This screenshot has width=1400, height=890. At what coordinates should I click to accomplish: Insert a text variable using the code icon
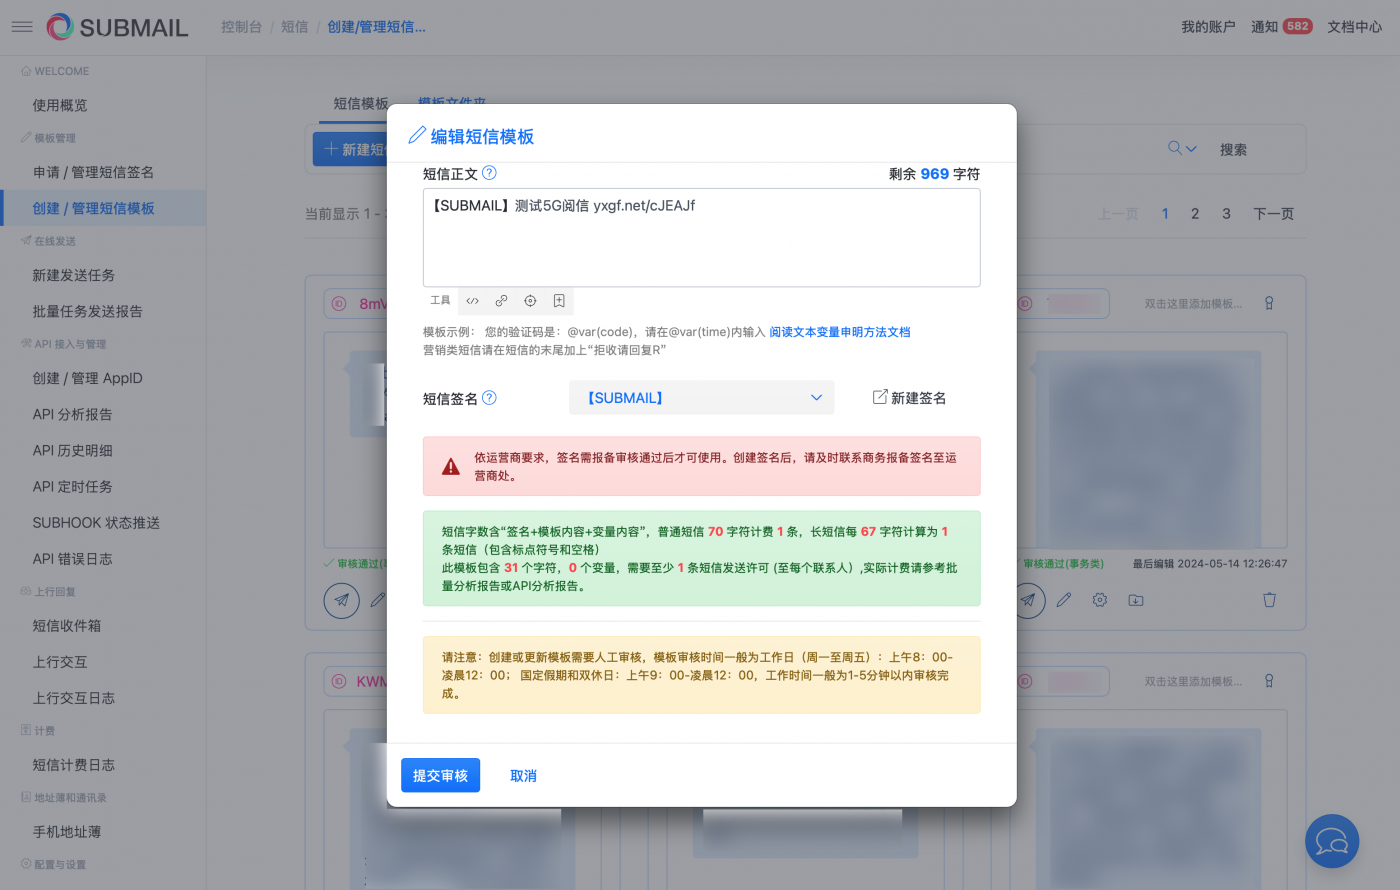coord(473,300)
